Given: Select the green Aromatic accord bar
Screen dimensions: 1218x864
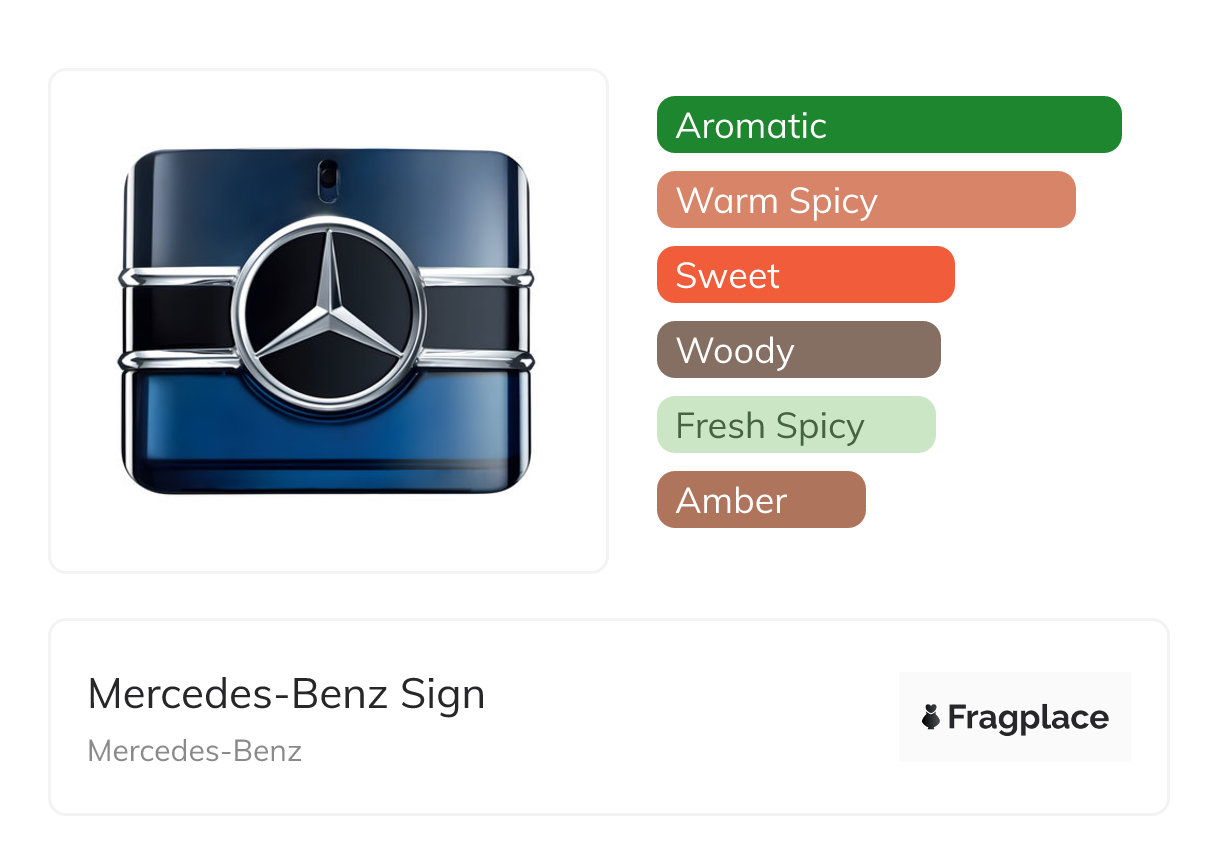Looking at the screenshot, I should 888,125.
